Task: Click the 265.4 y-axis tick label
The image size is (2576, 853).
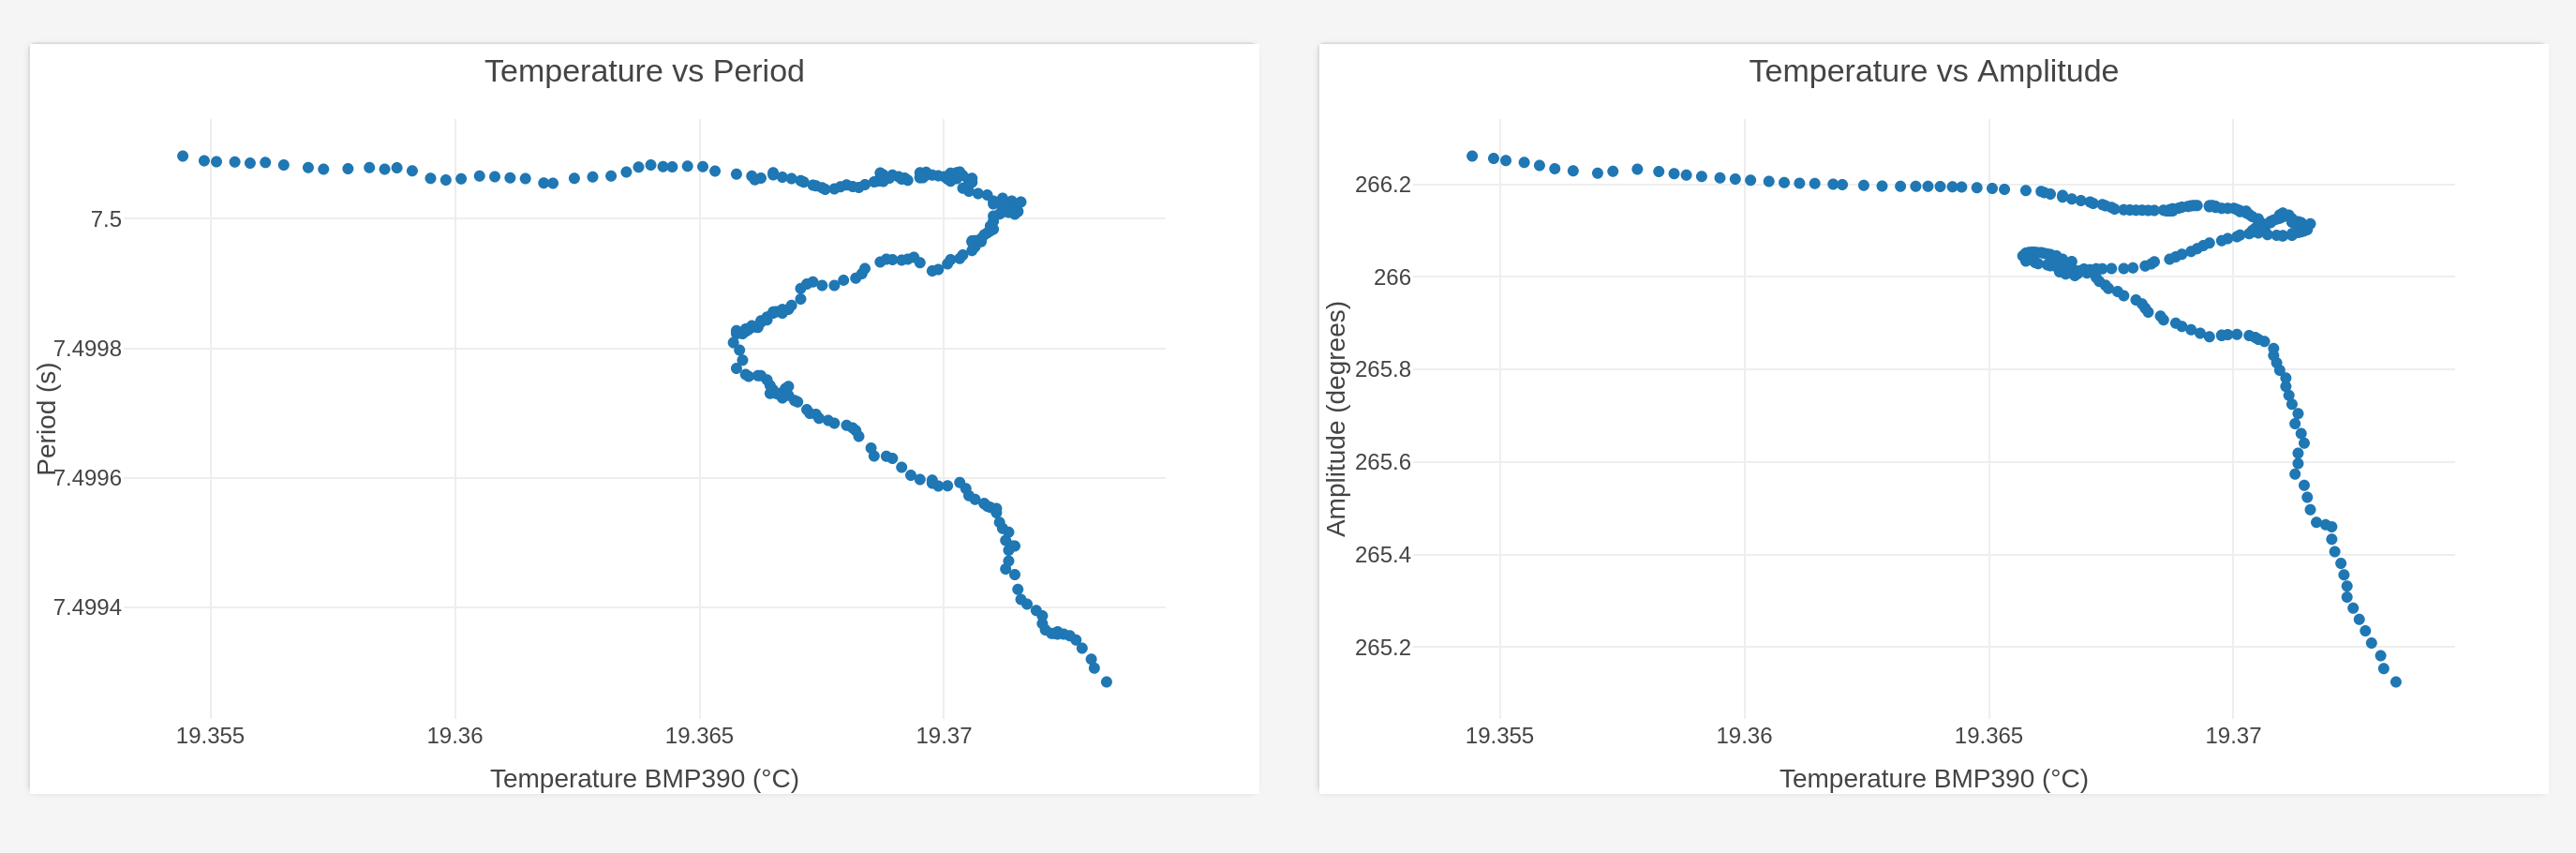Action: [1382, 554]
